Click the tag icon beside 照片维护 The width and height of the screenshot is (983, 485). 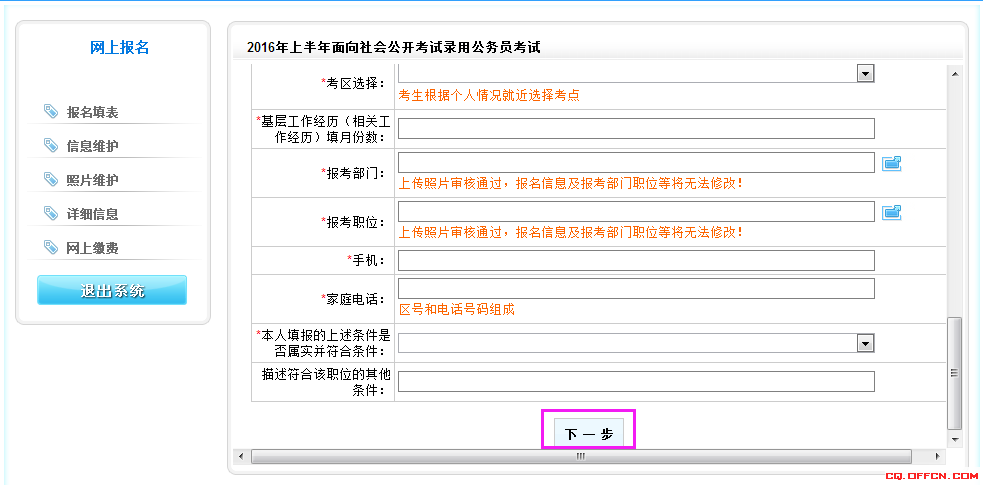(51, 179)
